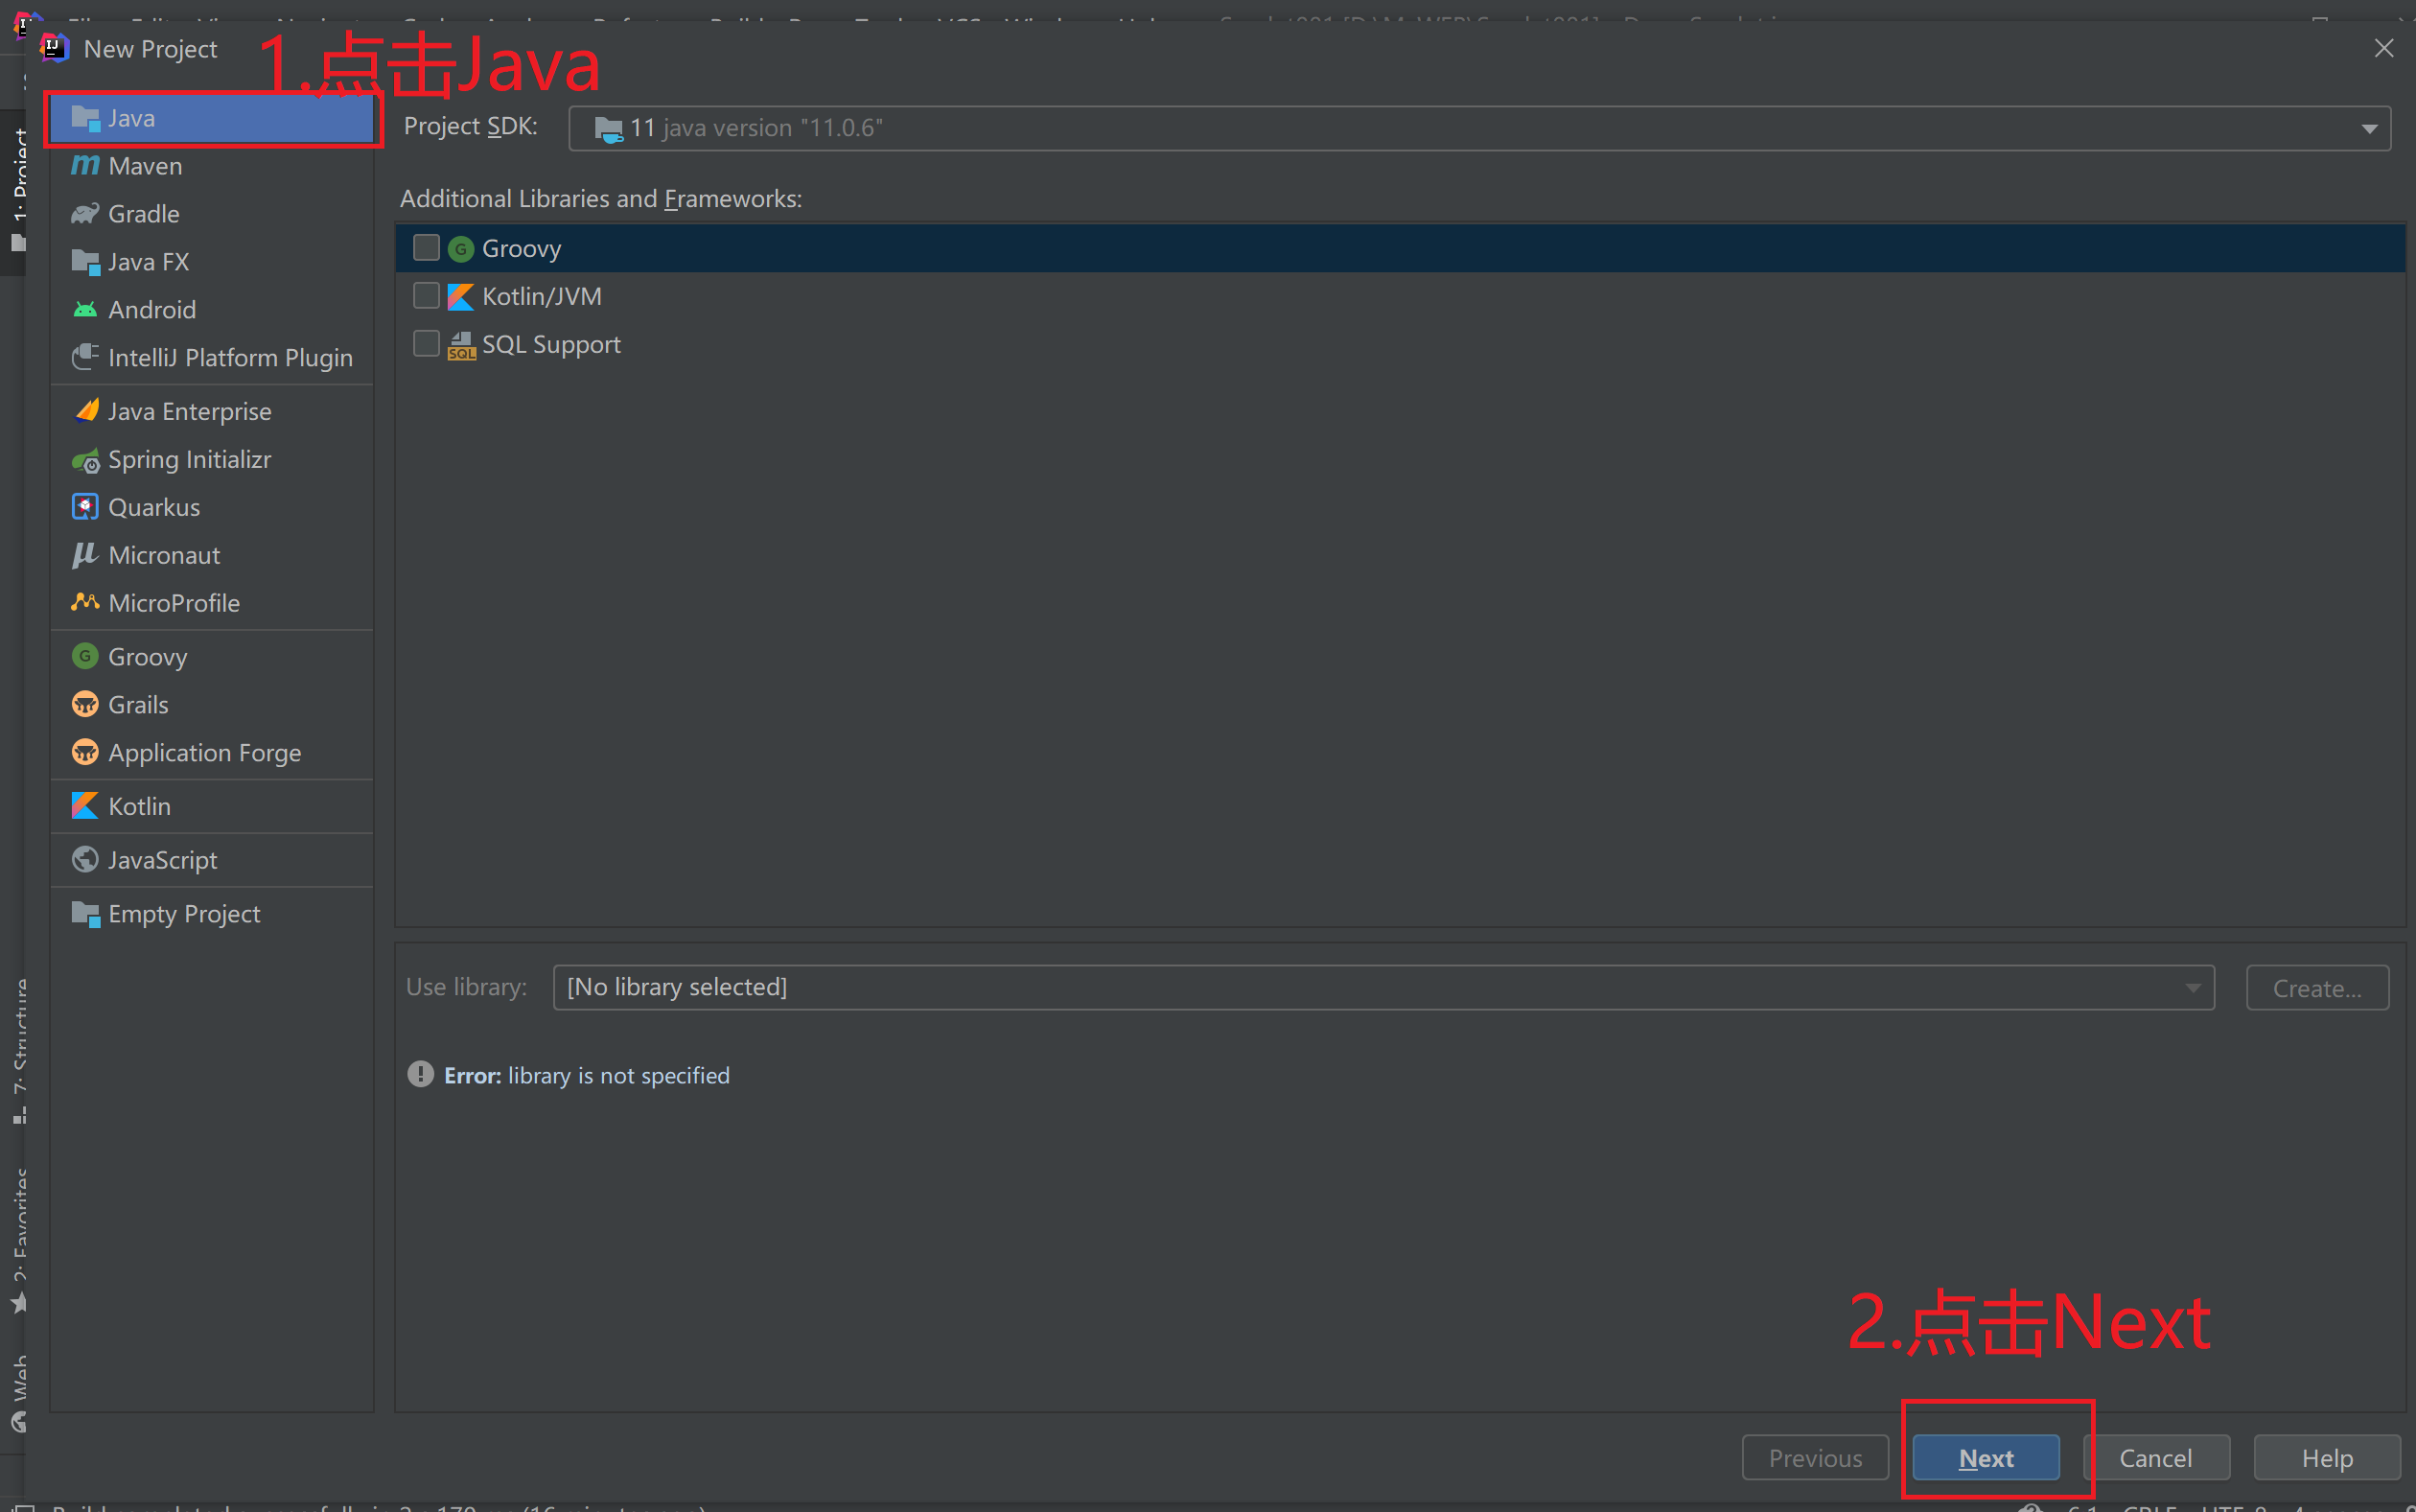Select the JavaScript globe icon
This screenshot has height=1512, width=2416.
coord(85,860)
